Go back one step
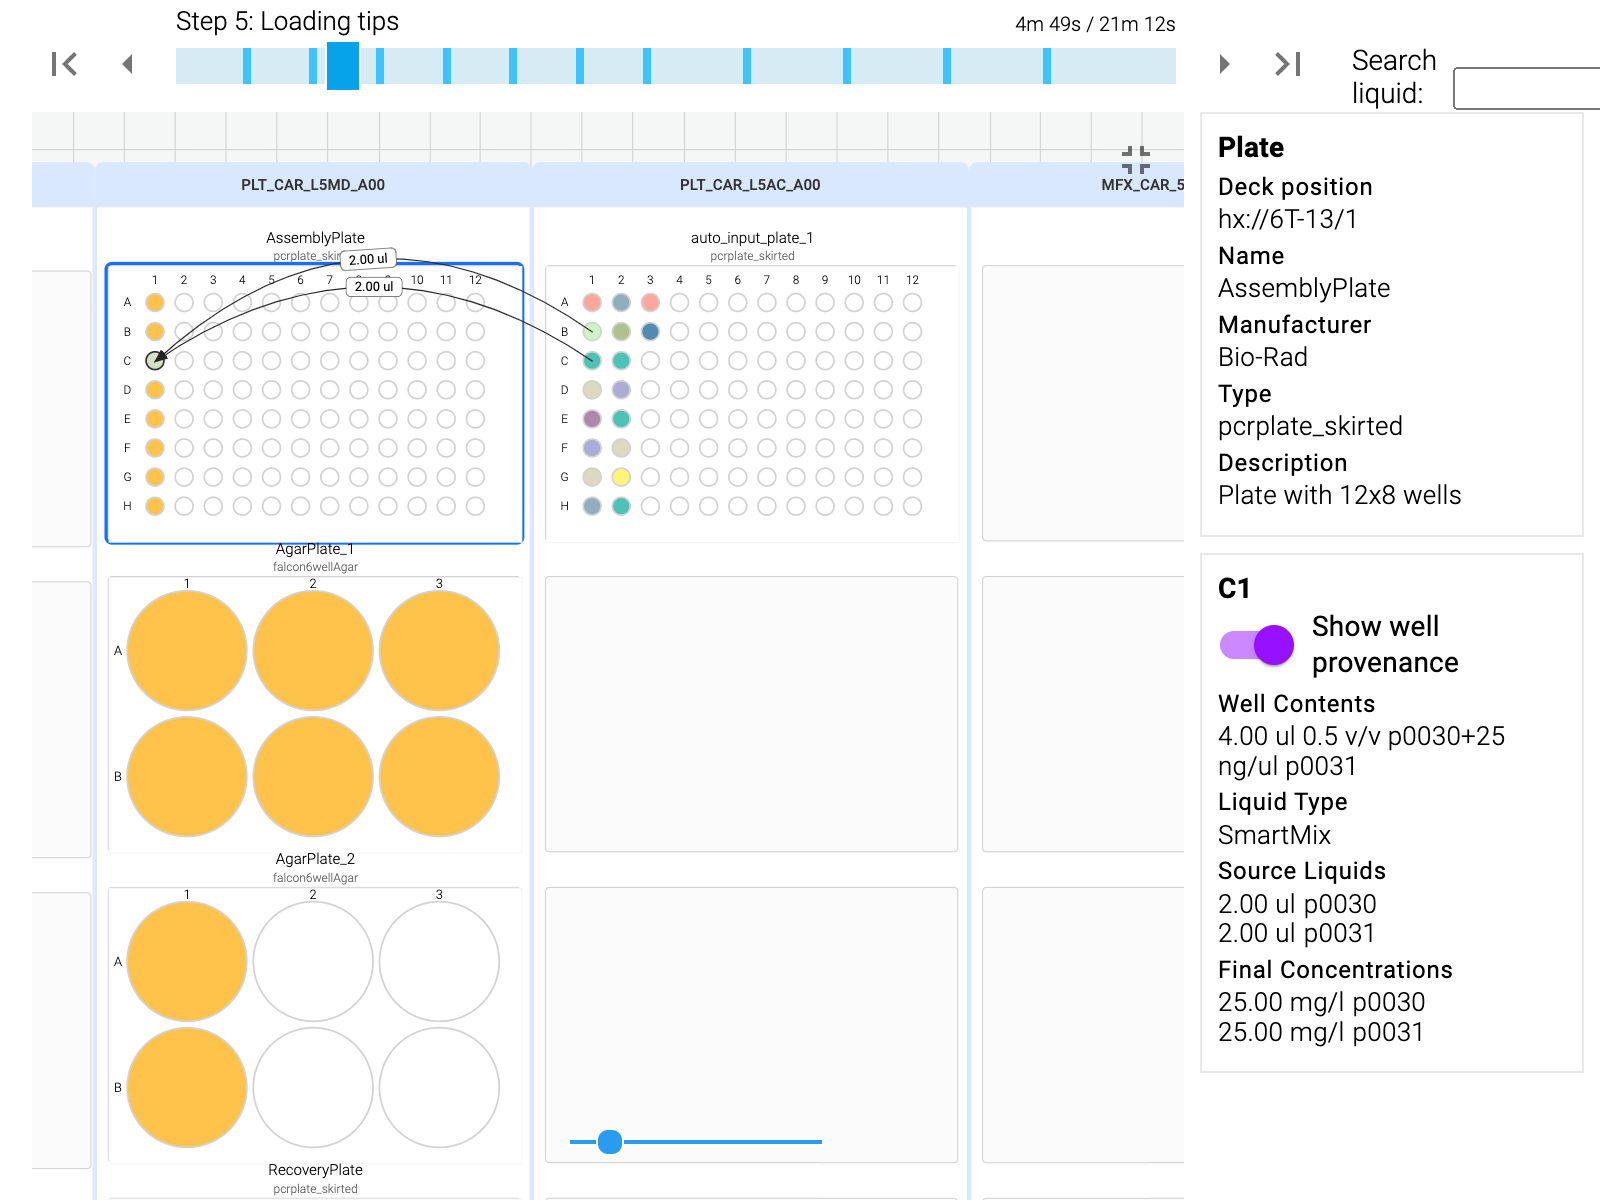This screenshot has height=1200, width=1600. pyautogui.click(x=127, y=65)
